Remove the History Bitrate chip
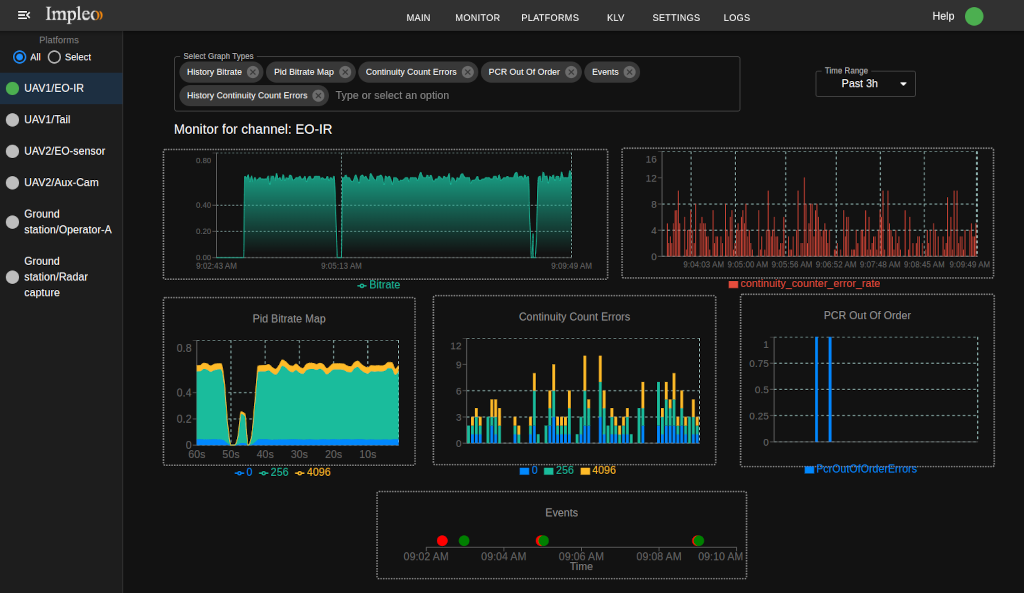 253,72
